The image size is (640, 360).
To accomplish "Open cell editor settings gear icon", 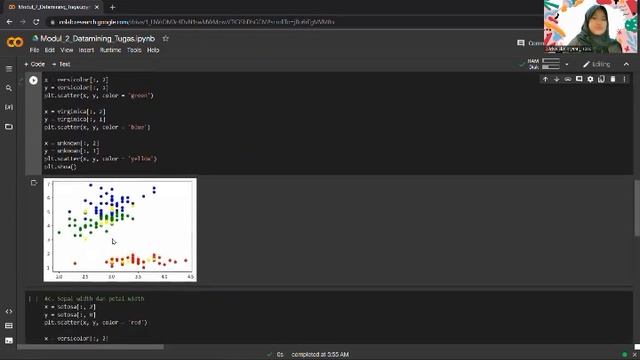I will point(590,79).
